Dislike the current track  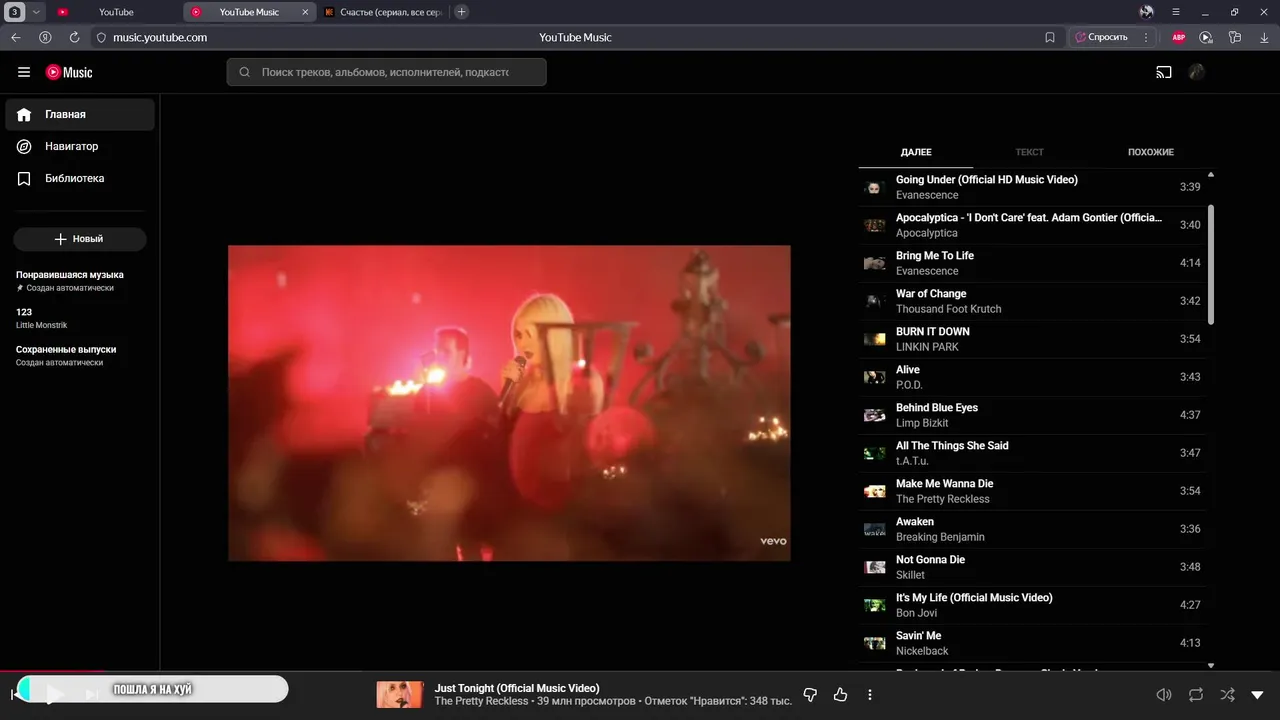coord(811,694)
